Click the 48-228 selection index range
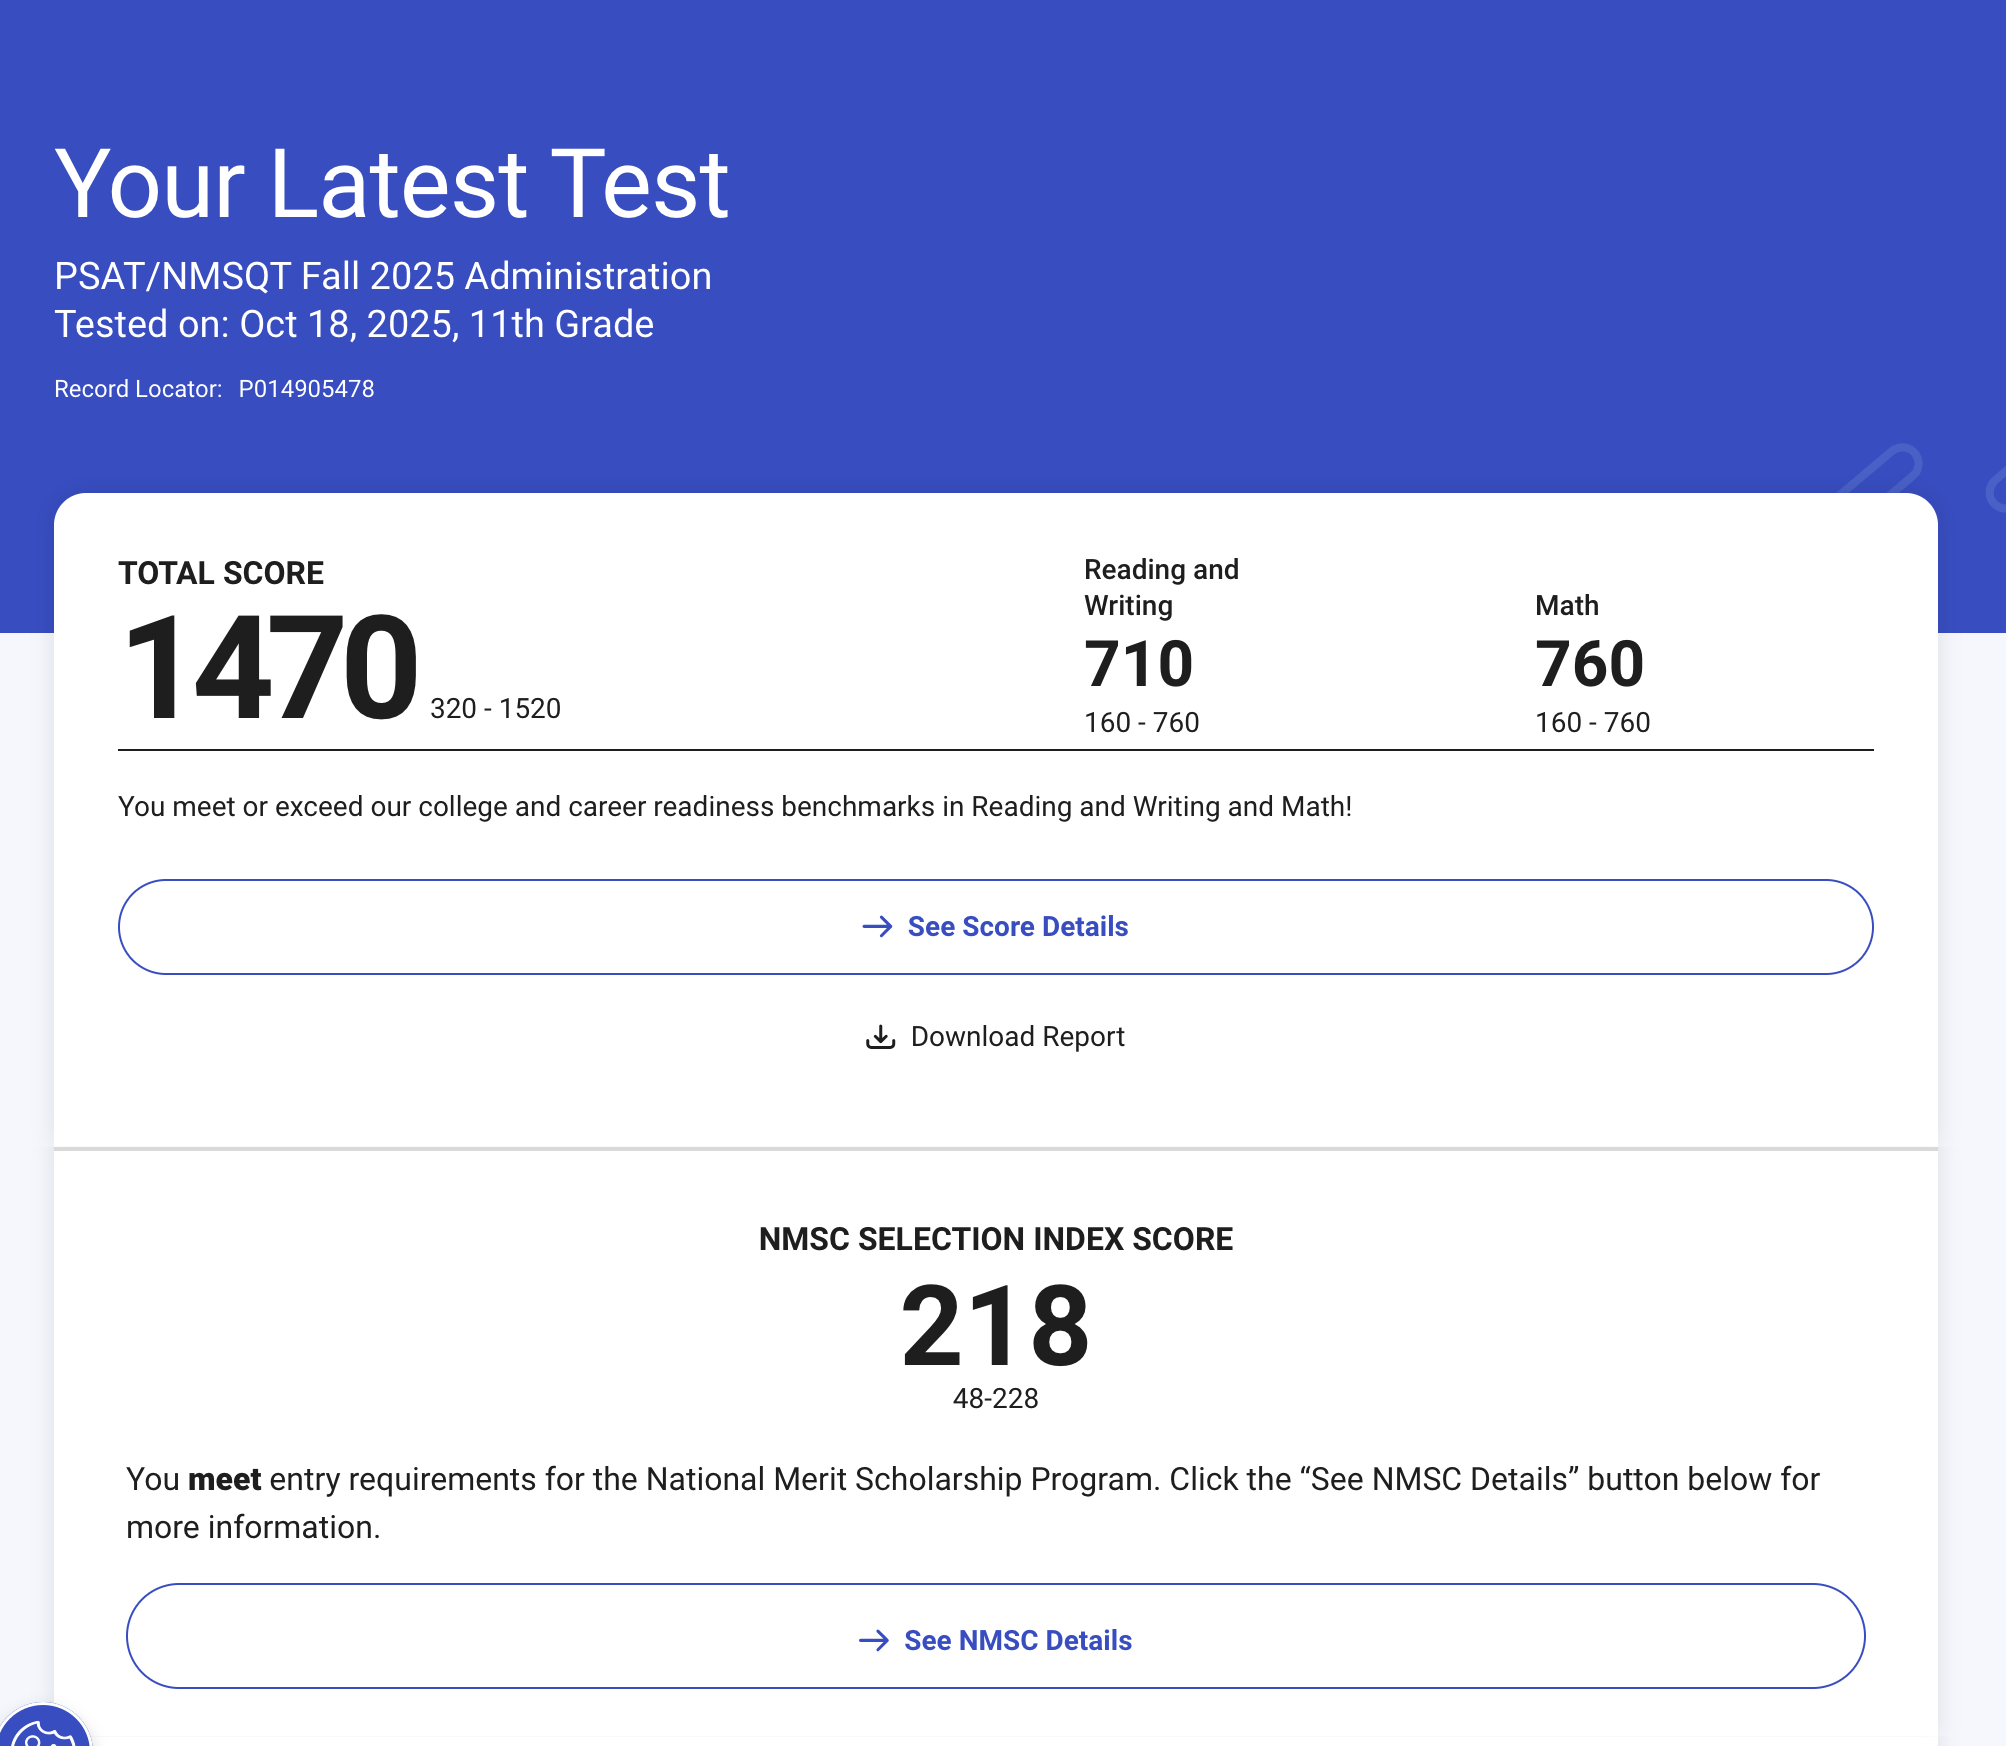Image resolution: width=2006 pixels, height=1746 pixels. [x=995, y=1398]
